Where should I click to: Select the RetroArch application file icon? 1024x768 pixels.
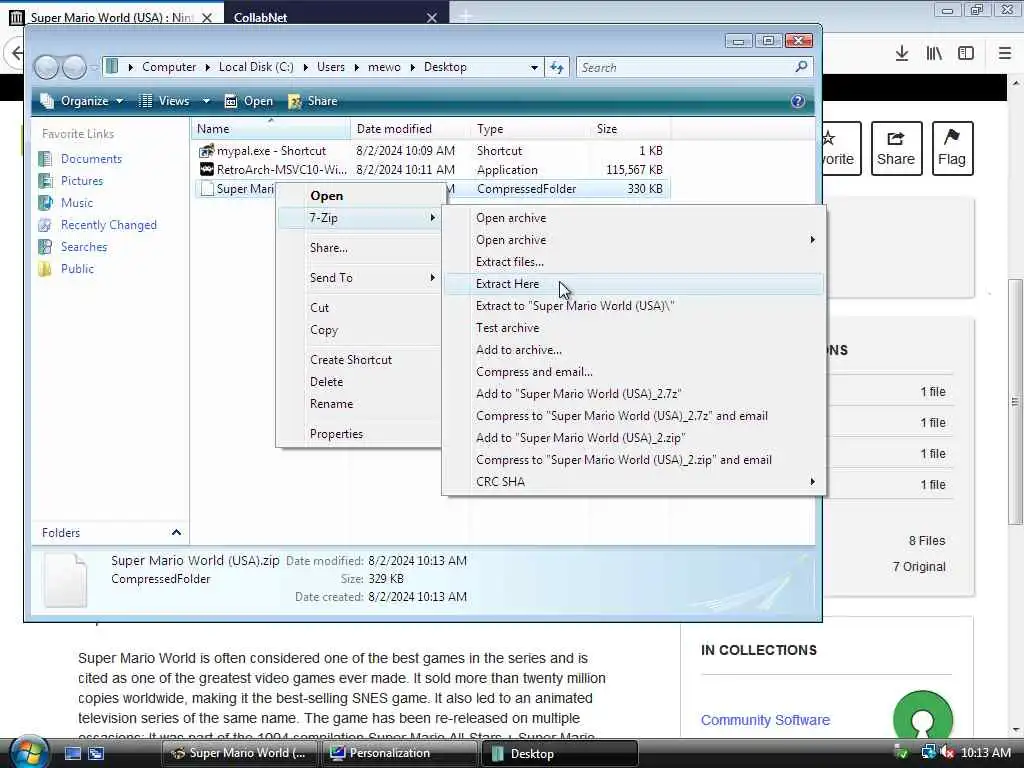[206, 170]
